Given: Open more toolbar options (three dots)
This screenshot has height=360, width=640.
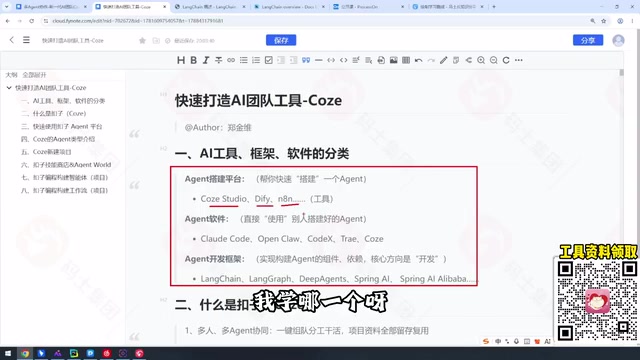Looking at the screenshot, I should 519,60.
